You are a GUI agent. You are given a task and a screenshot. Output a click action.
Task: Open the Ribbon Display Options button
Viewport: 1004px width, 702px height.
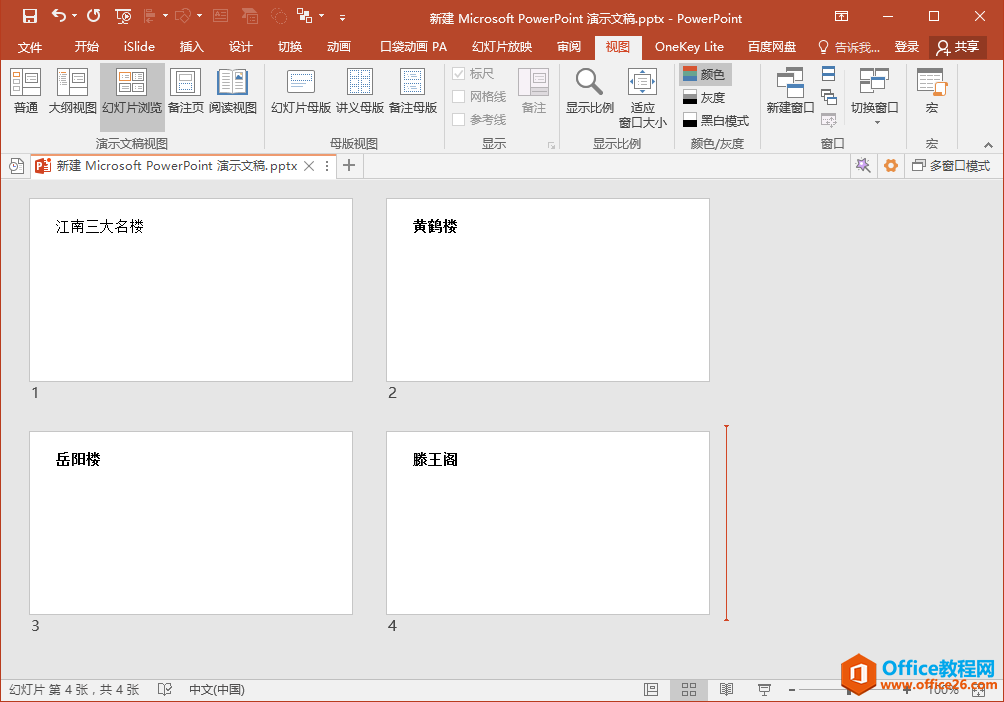point(841,16)
